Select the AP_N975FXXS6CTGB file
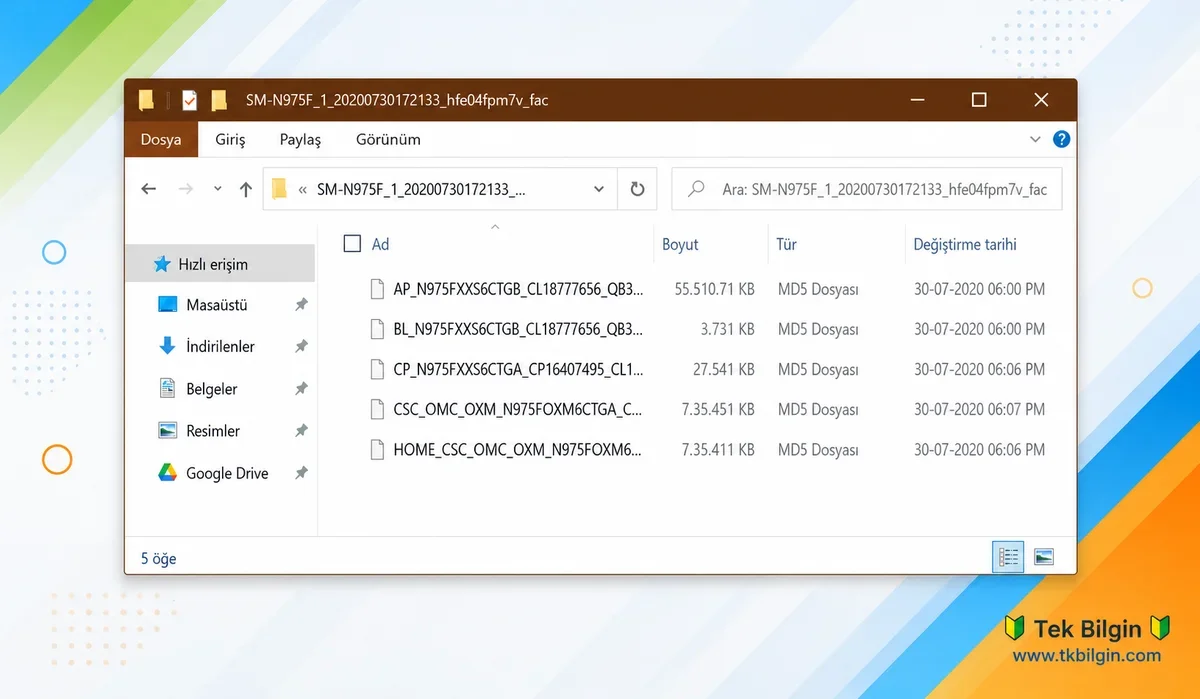Image resolution: width=1200 pixels, height=699 pixels. pos(519,289)
